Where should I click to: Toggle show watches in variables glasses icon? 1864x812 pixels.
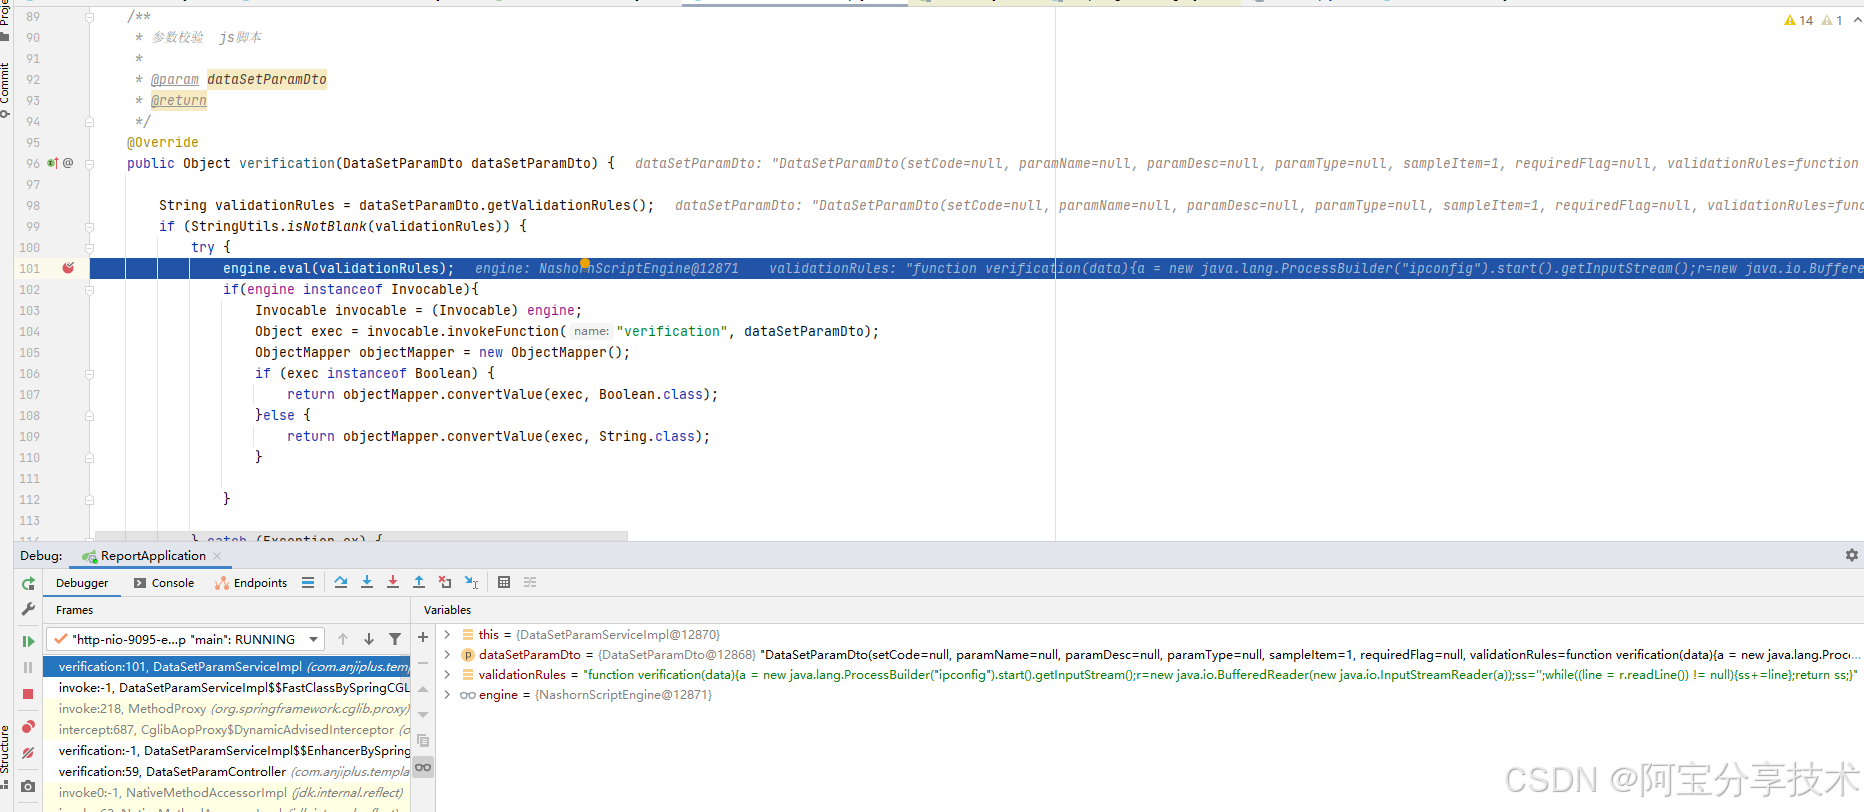423,767
